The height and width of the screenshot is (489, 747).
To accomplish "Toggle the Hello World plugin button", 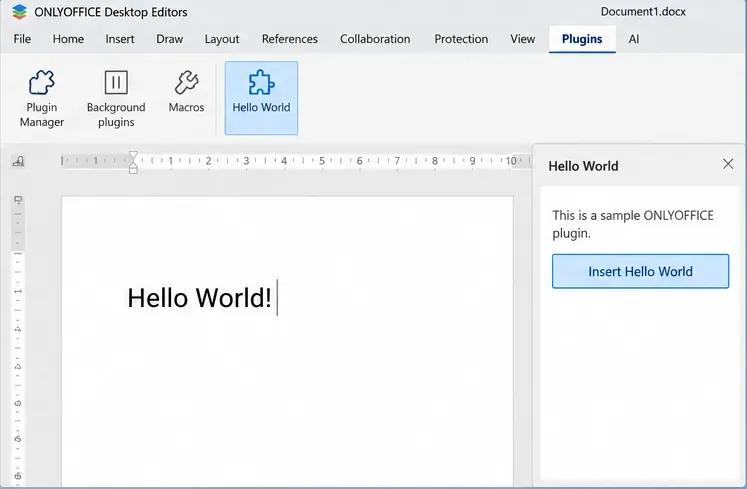I will (x=261, y=98).
